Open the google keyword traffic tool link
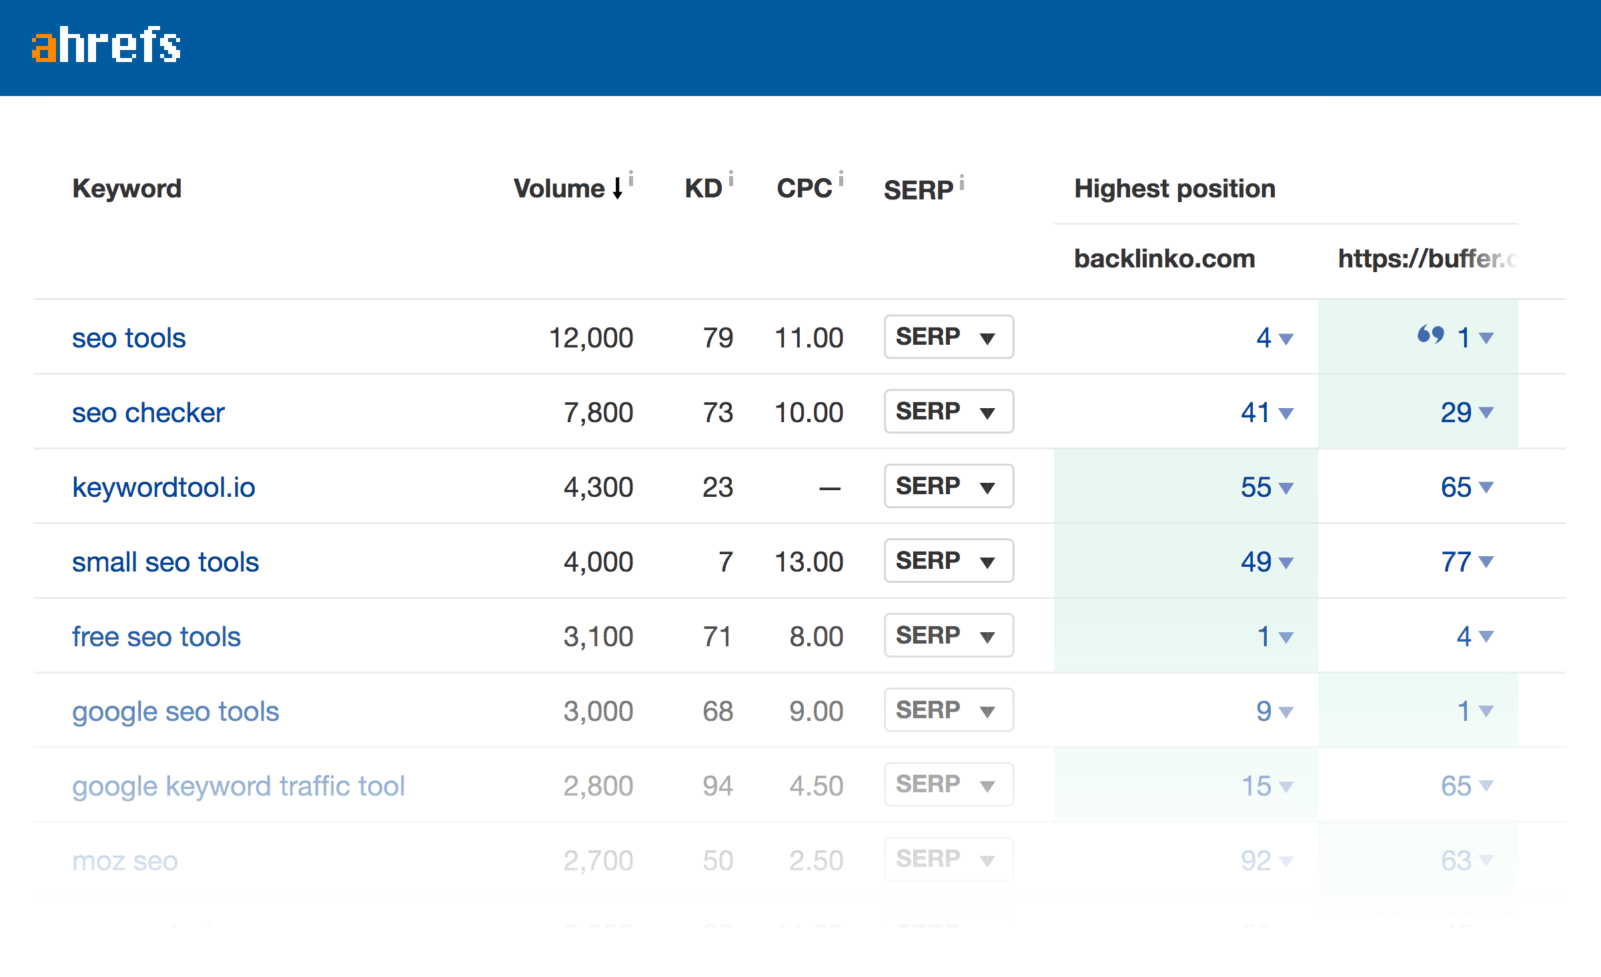Screen dimensions: 1601x977 [238, 787]
